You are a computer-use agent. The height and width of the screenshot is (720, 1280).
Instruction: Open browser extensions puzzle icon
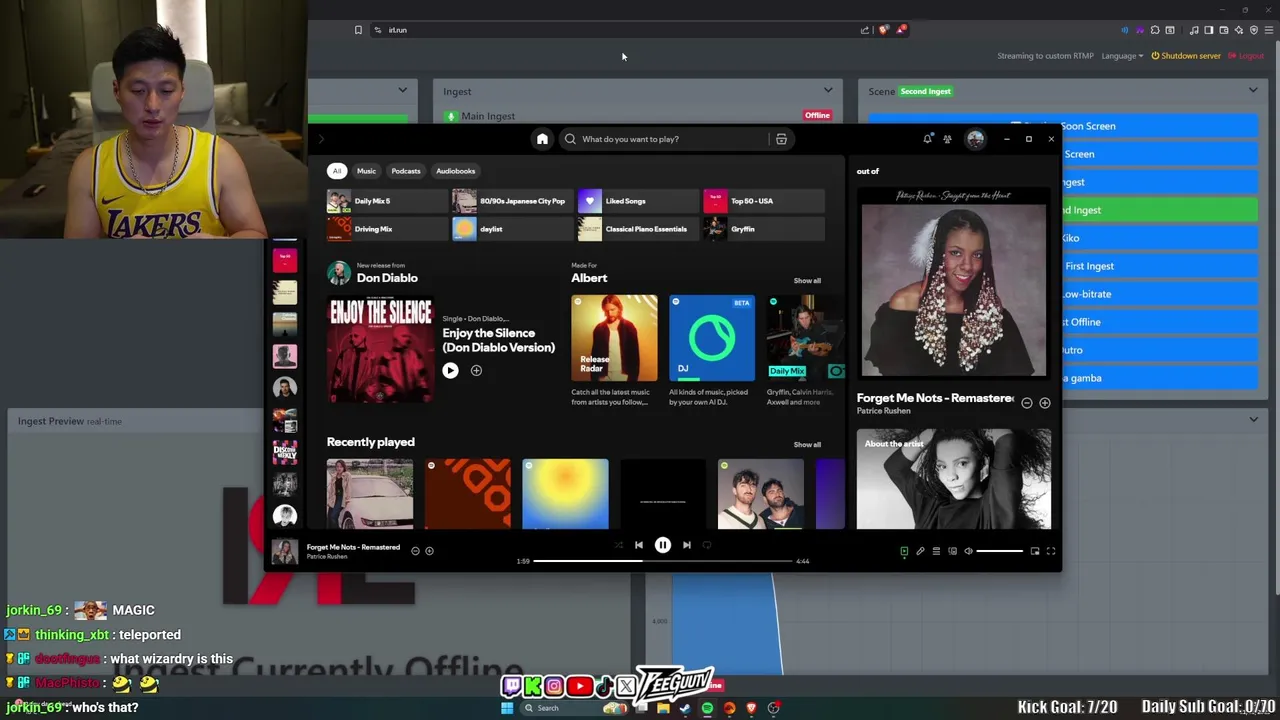1155,30
